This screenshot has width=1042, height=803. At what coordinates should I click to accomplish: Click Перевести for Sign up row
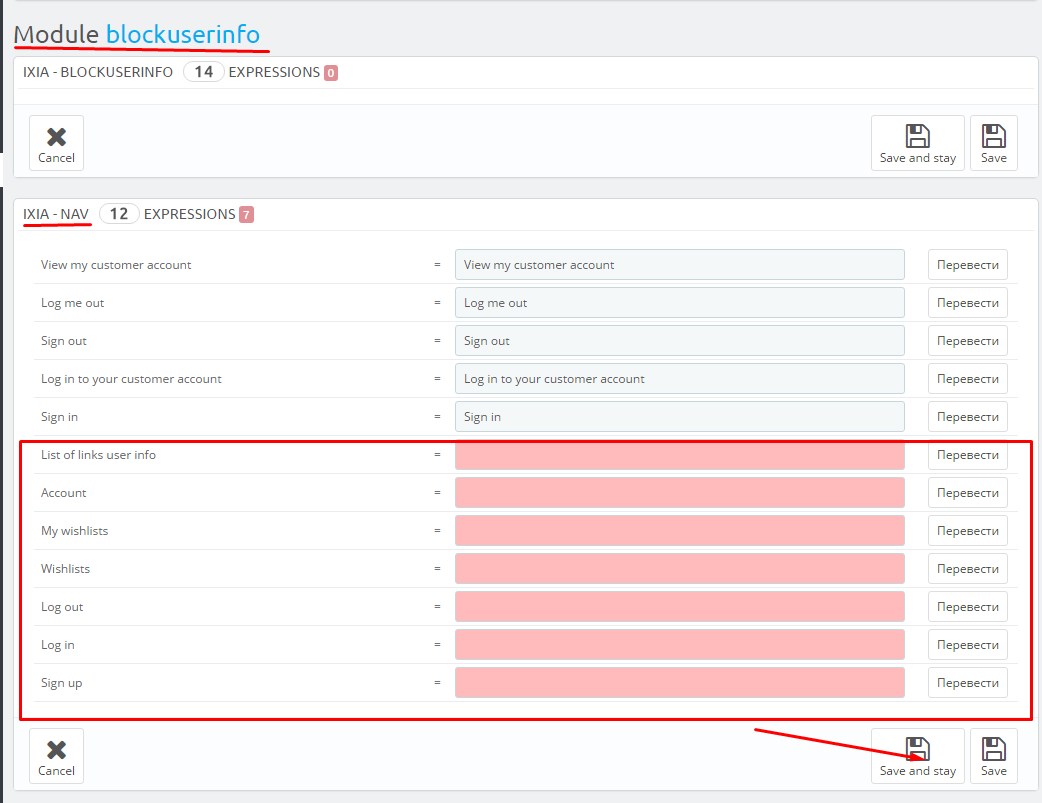[968, 683]
